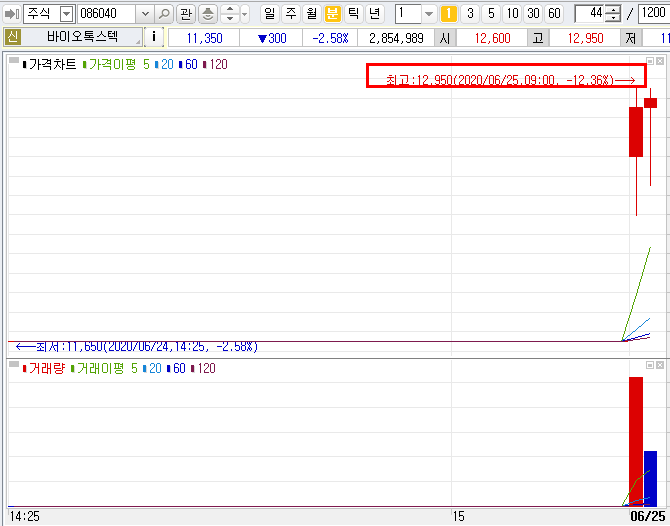Click the displayed bar count field 44
Viewport: 670px width, 526px height.
(590, 14)
